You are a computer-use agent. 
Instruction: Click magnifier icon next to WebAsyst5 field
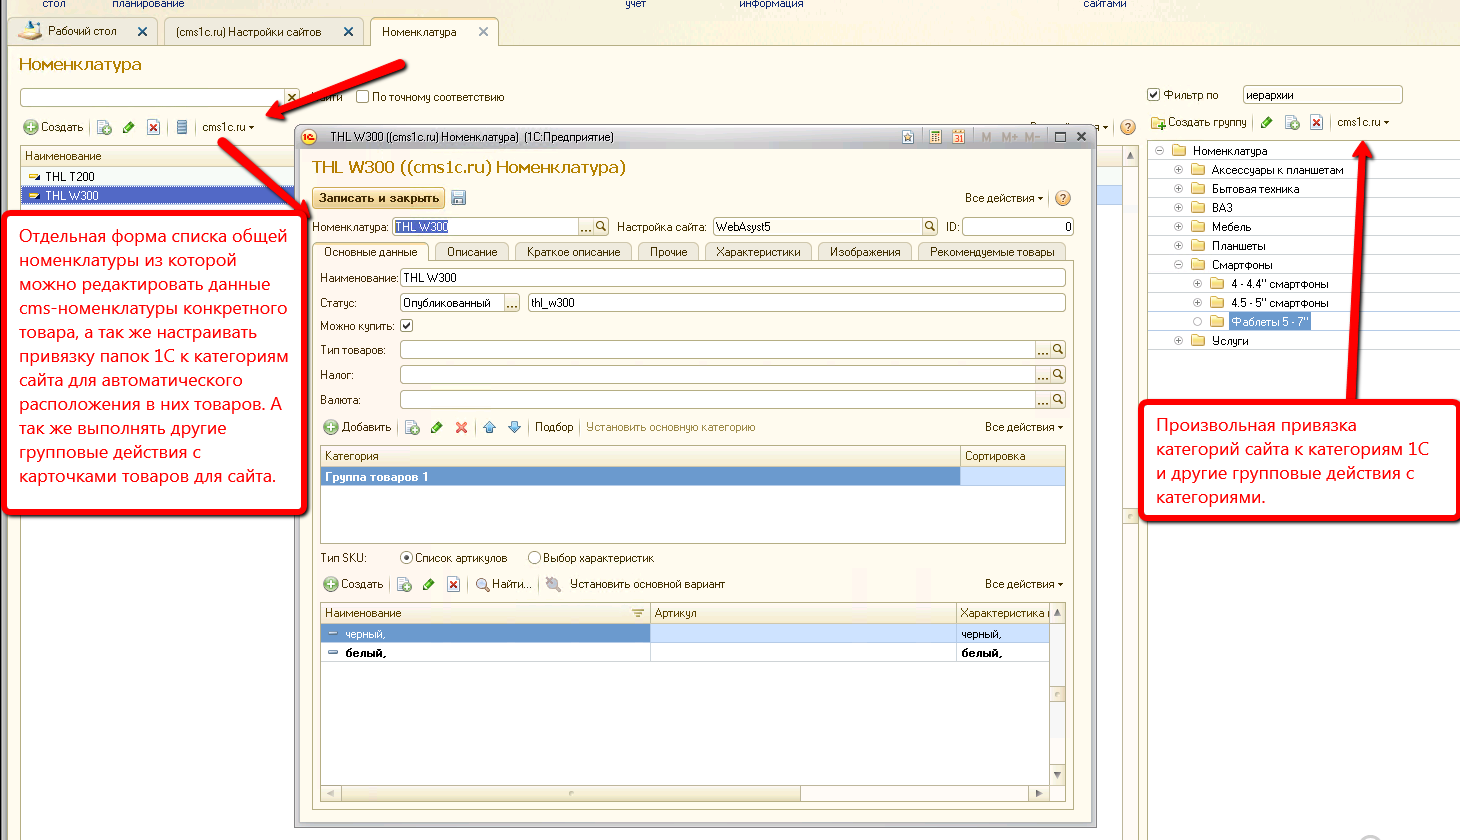(930, 227)
